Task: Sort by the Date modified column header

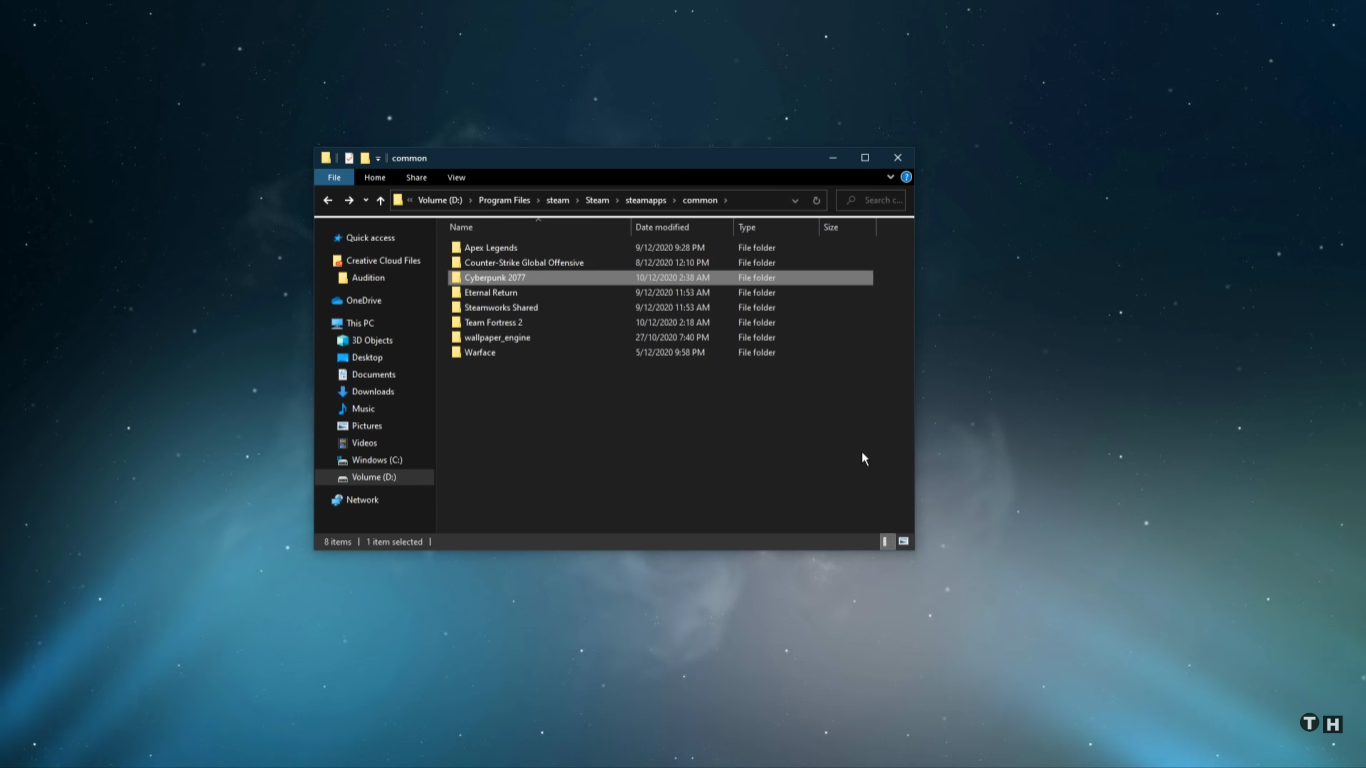Action: tap(682, 227)
